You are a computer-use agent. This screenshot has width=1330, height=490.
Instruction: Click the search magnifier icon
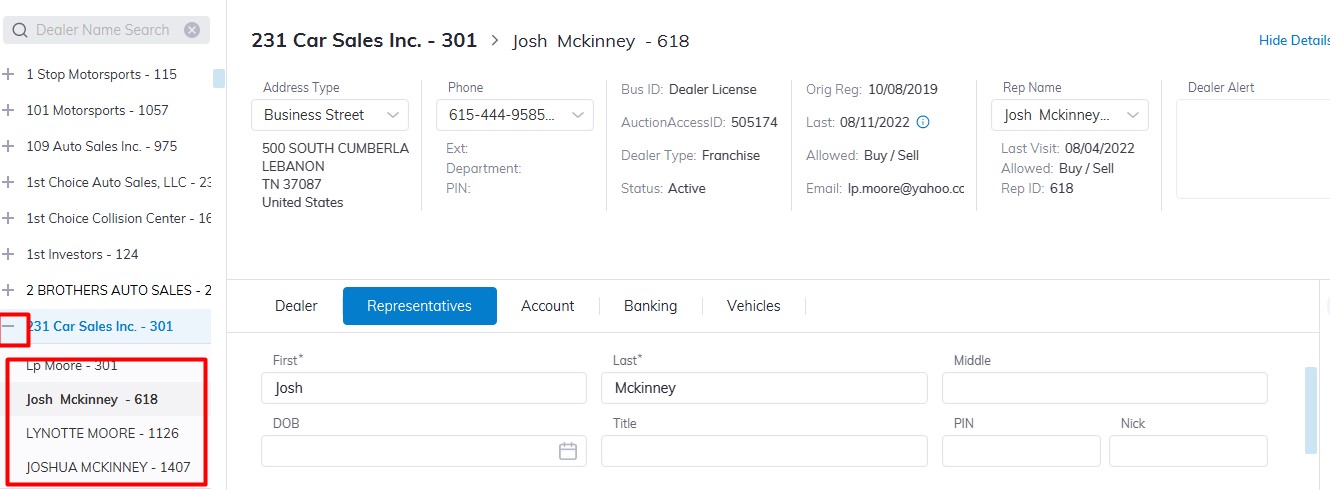click(x=20, y=30)
